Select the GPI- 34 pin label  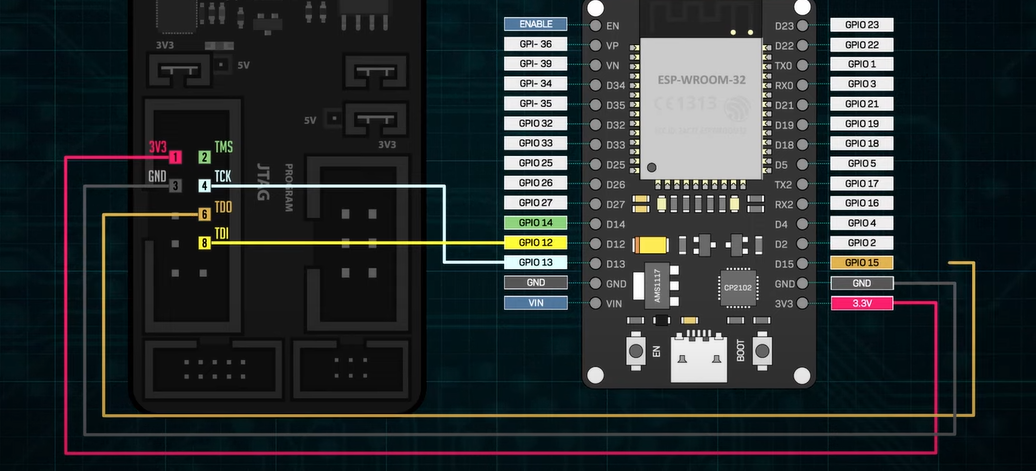tap(536, 84)
